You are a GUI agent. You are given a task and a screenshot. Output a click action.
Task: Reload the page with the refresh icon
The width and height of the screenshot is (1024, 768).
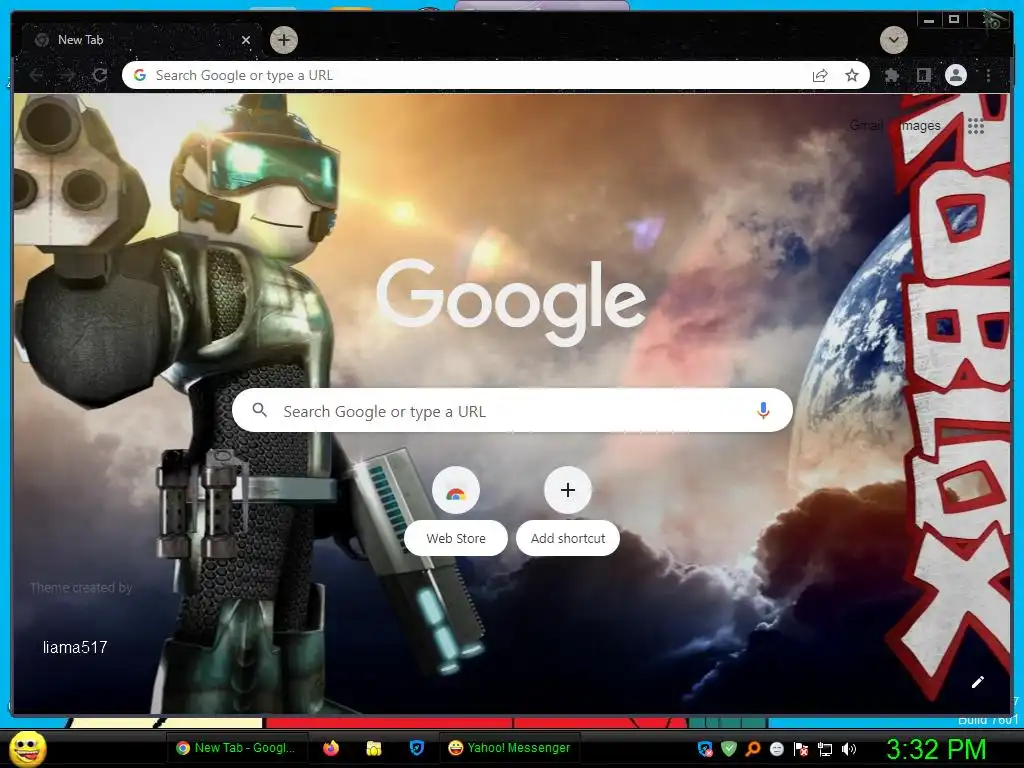pyautogui.click(x=100, y=76)
